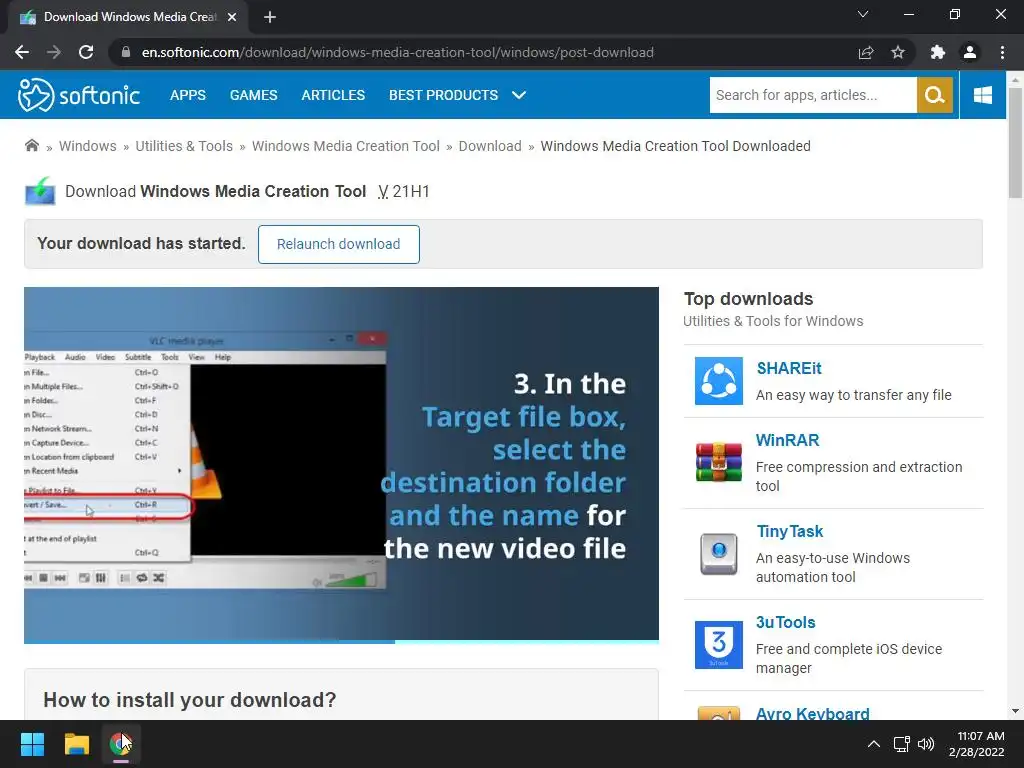Open the volume control in system tray
Image resolution: width=1024 pixels, height=768 pixels.
click(926, 744)
